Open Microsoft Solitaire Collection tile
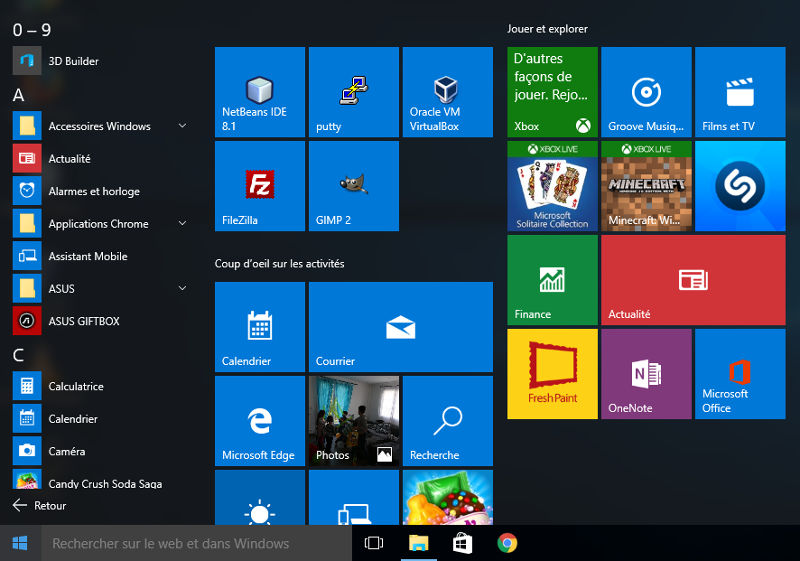800x561 pixels. [x=552, y=186]
